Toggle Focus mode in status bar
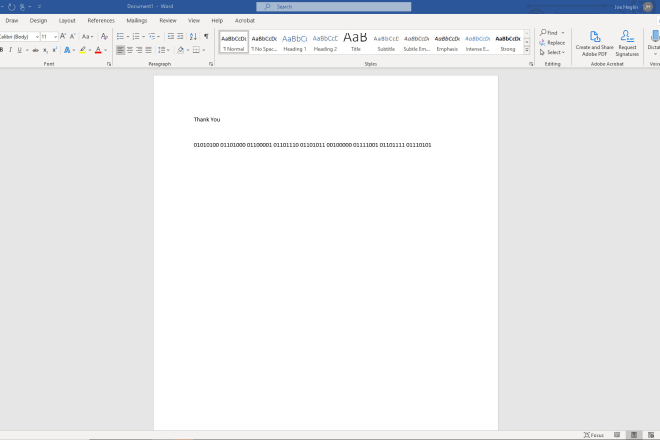Screen dimensions: 660x440 (593, 435)
